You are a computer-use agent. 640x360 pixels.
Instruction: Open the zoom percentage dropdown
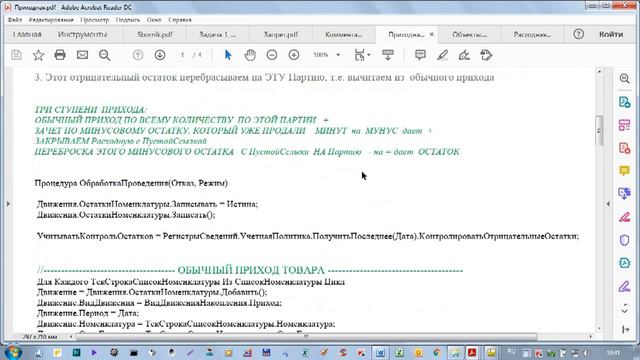pos(338,55)
